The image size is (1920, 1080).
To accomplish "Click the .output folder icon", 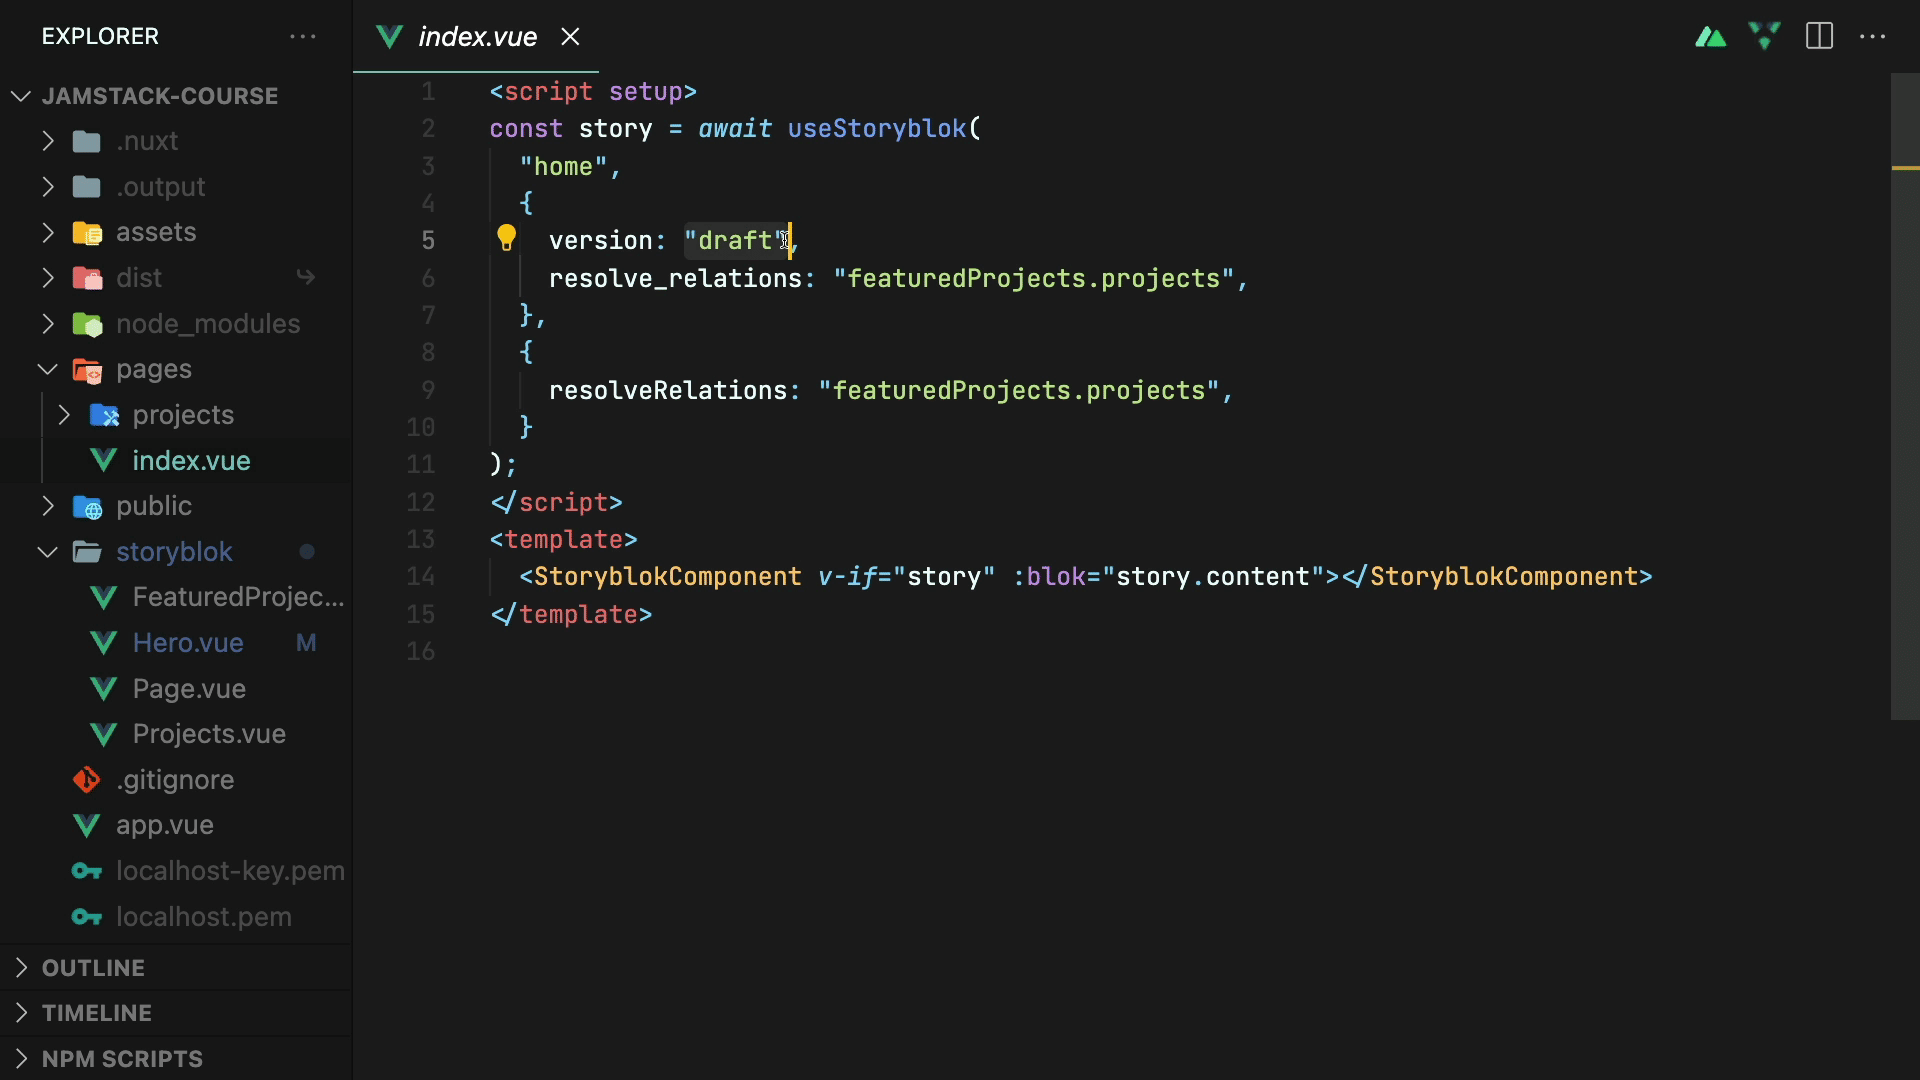I will point(87,187).
